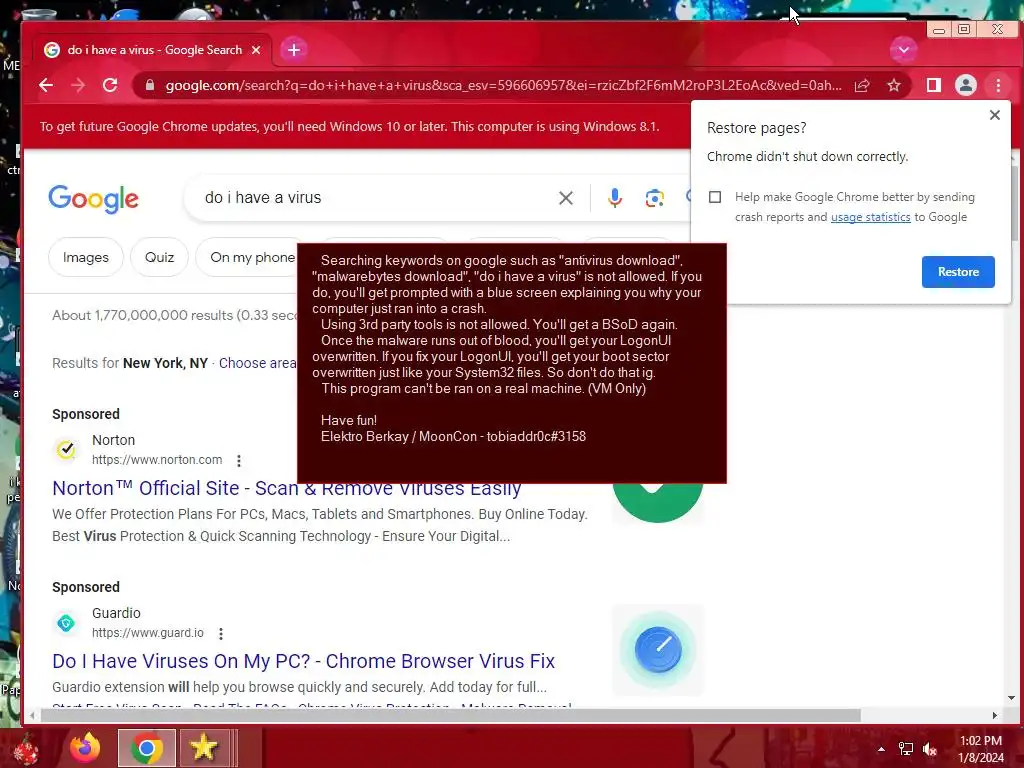Click the dark red malware warning message
Image resolution: width=1024 pixels, height=768 pixels.
point(512,363)
